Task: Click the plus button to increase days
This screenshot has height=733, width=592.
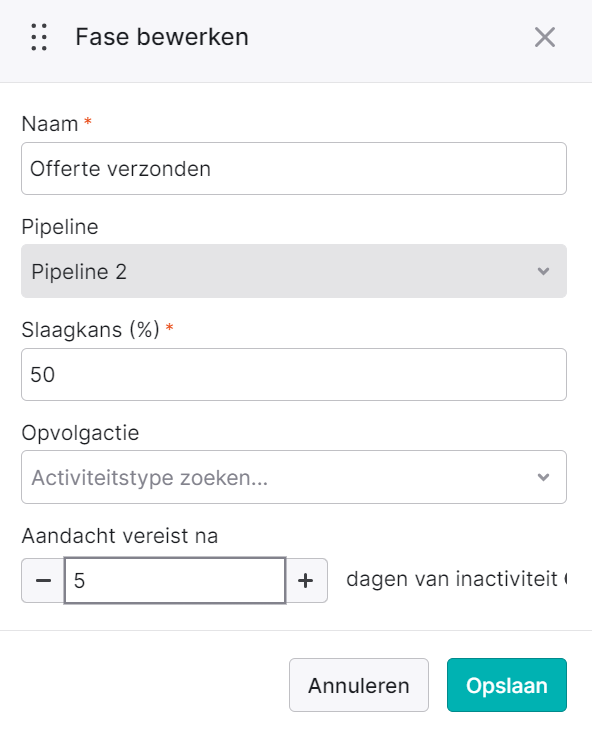Action: point(306,581)
